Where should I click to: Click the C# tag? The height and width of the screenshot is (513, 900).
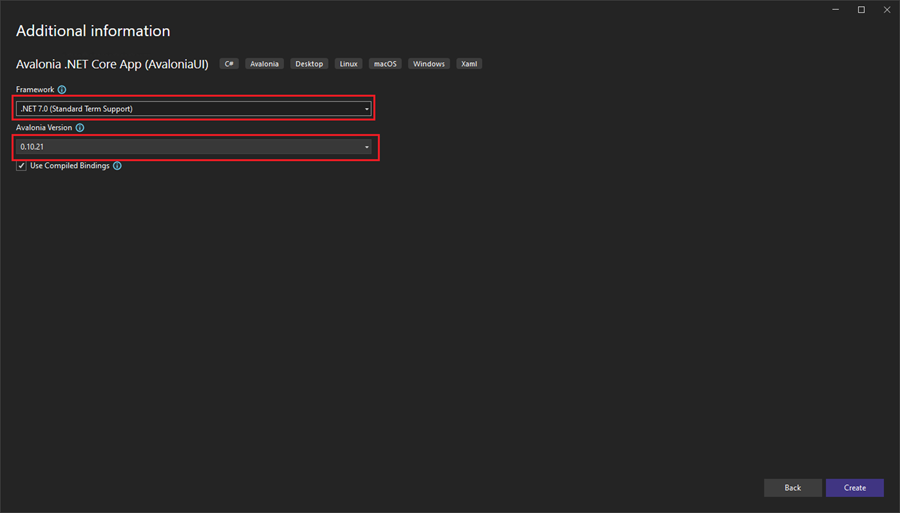(x=229, y=64)
